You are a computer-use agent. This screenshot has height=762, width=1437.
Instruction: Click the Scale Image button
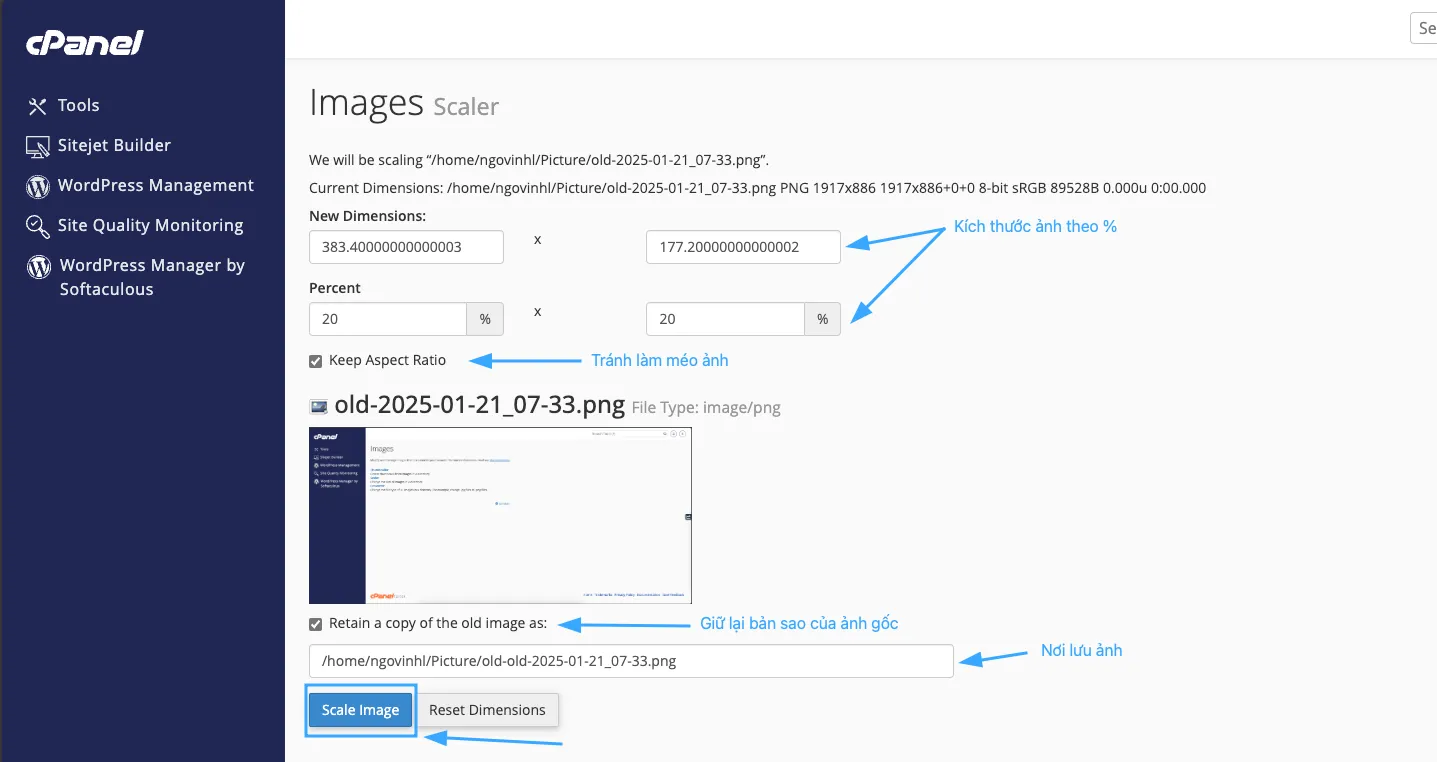pos(360,710)
